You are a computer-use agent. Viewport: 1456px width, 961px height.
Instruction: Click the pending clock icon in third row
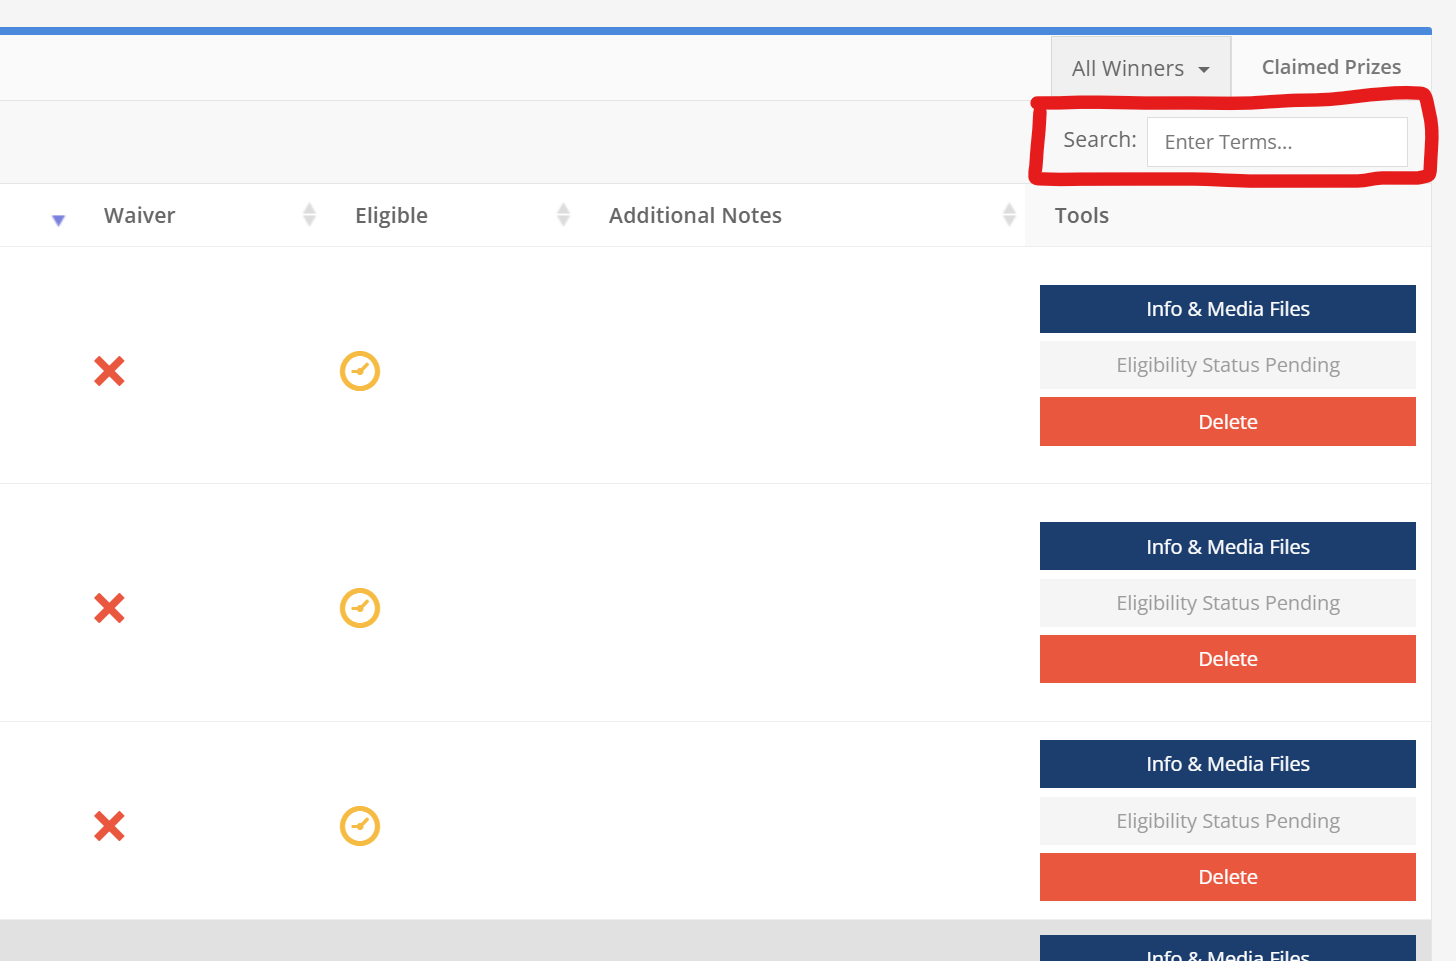coord(360,826)
